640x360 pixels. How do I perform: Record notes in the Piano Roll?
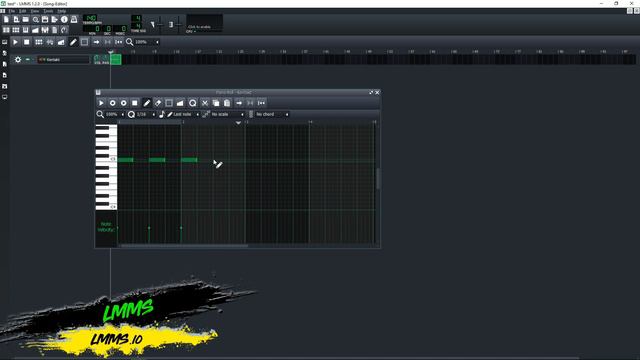click(x=112, y=103)
